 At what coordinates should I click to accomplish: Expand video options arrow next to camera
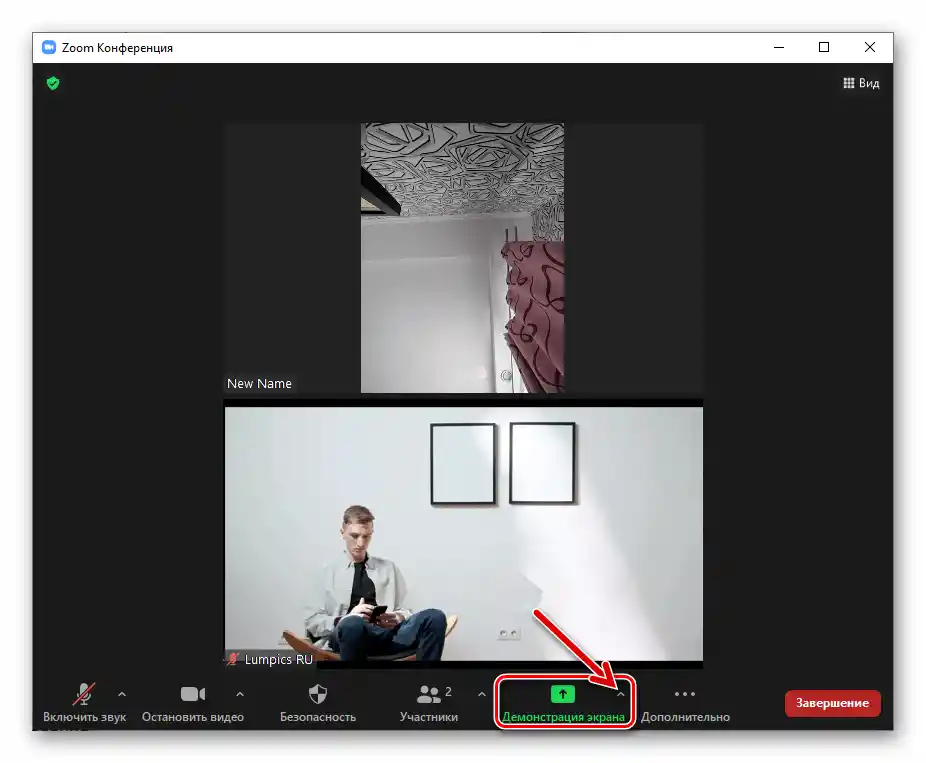(x=240, y=694)
